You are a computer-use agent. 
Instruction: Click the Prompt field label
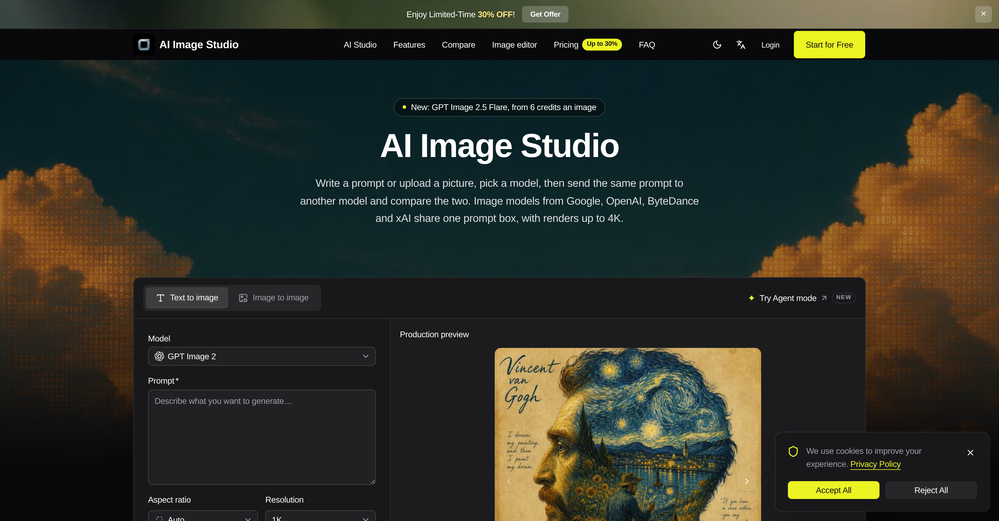point(163,381)
